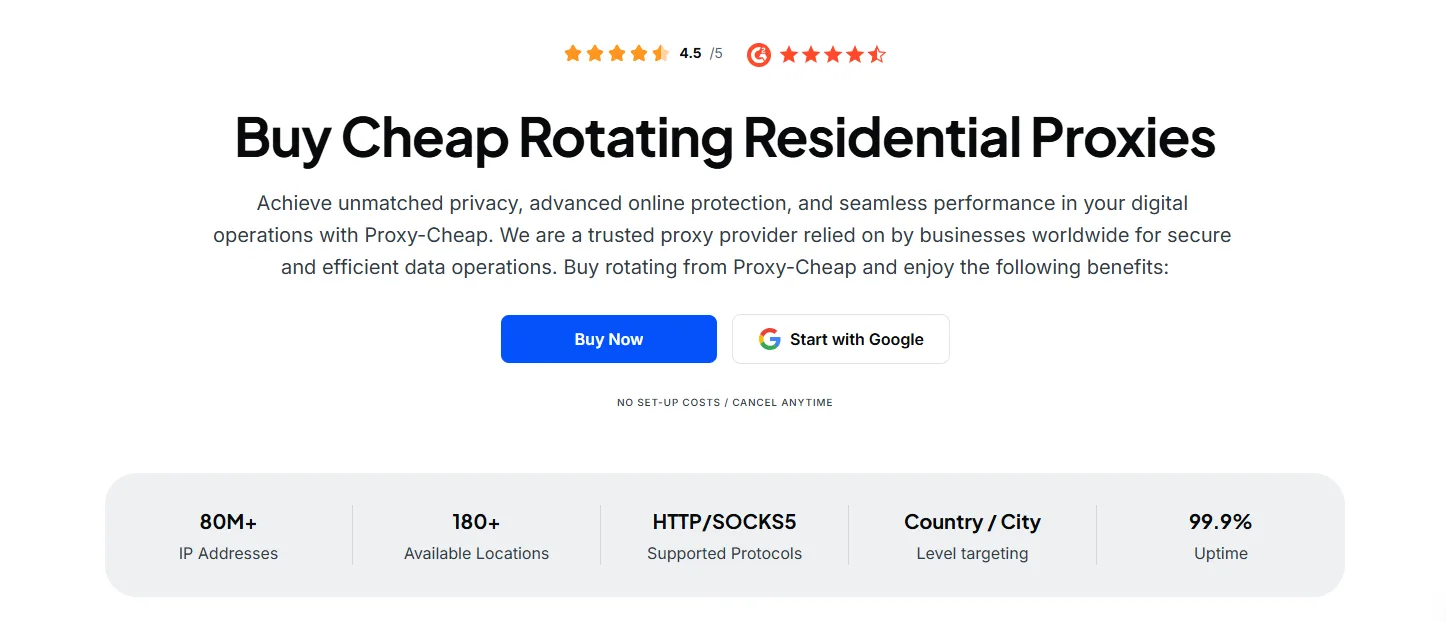This screenshot has width=1446, height=622.
Task: Open the 80M+ IP Addresses stat
Action: point(228,535)
